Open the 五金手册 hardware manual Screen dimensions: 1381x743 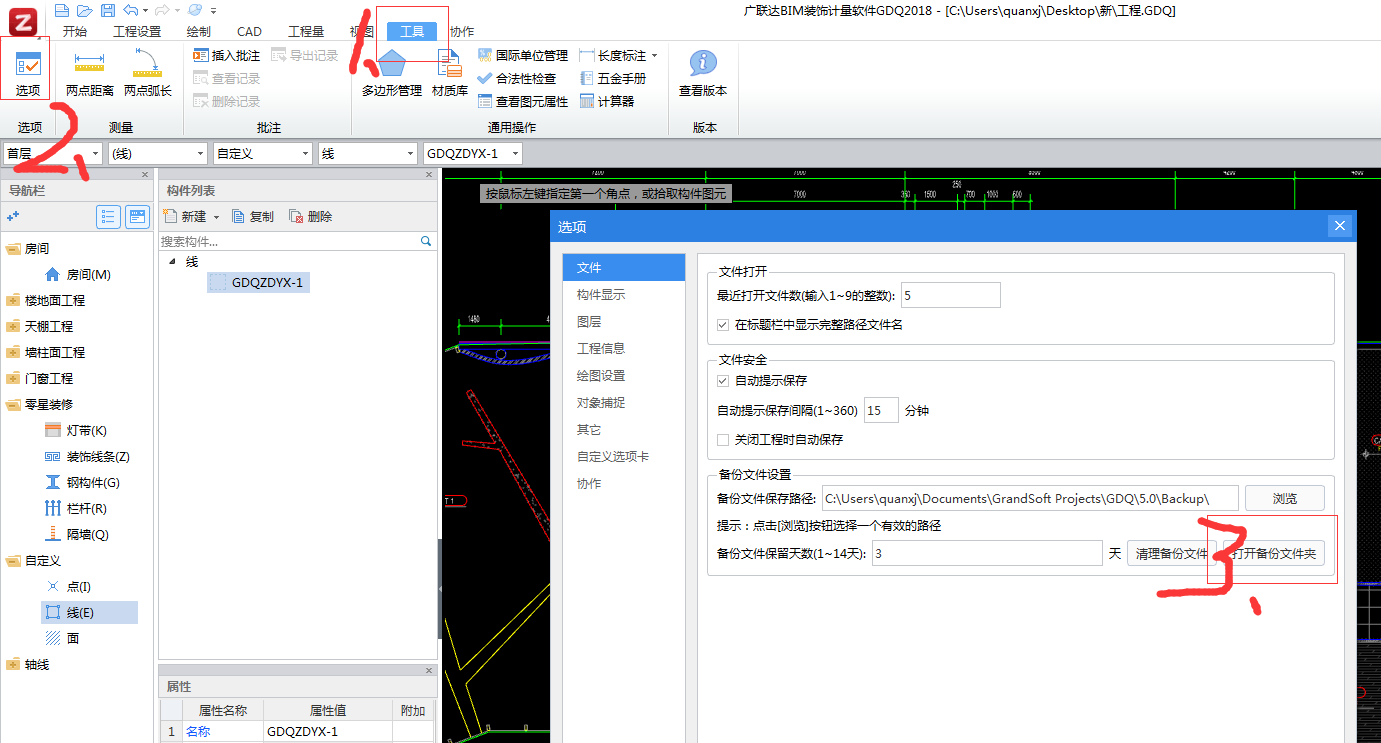point(613,78)
